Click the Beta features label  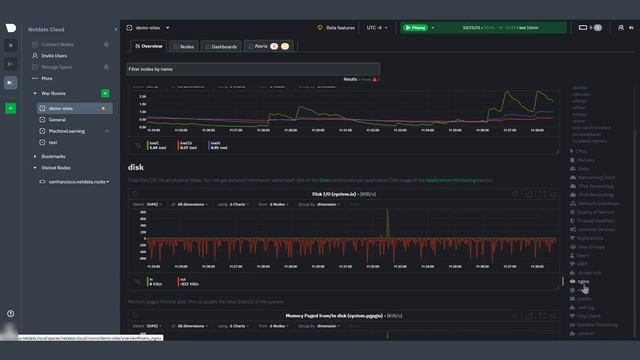point(340,28)
